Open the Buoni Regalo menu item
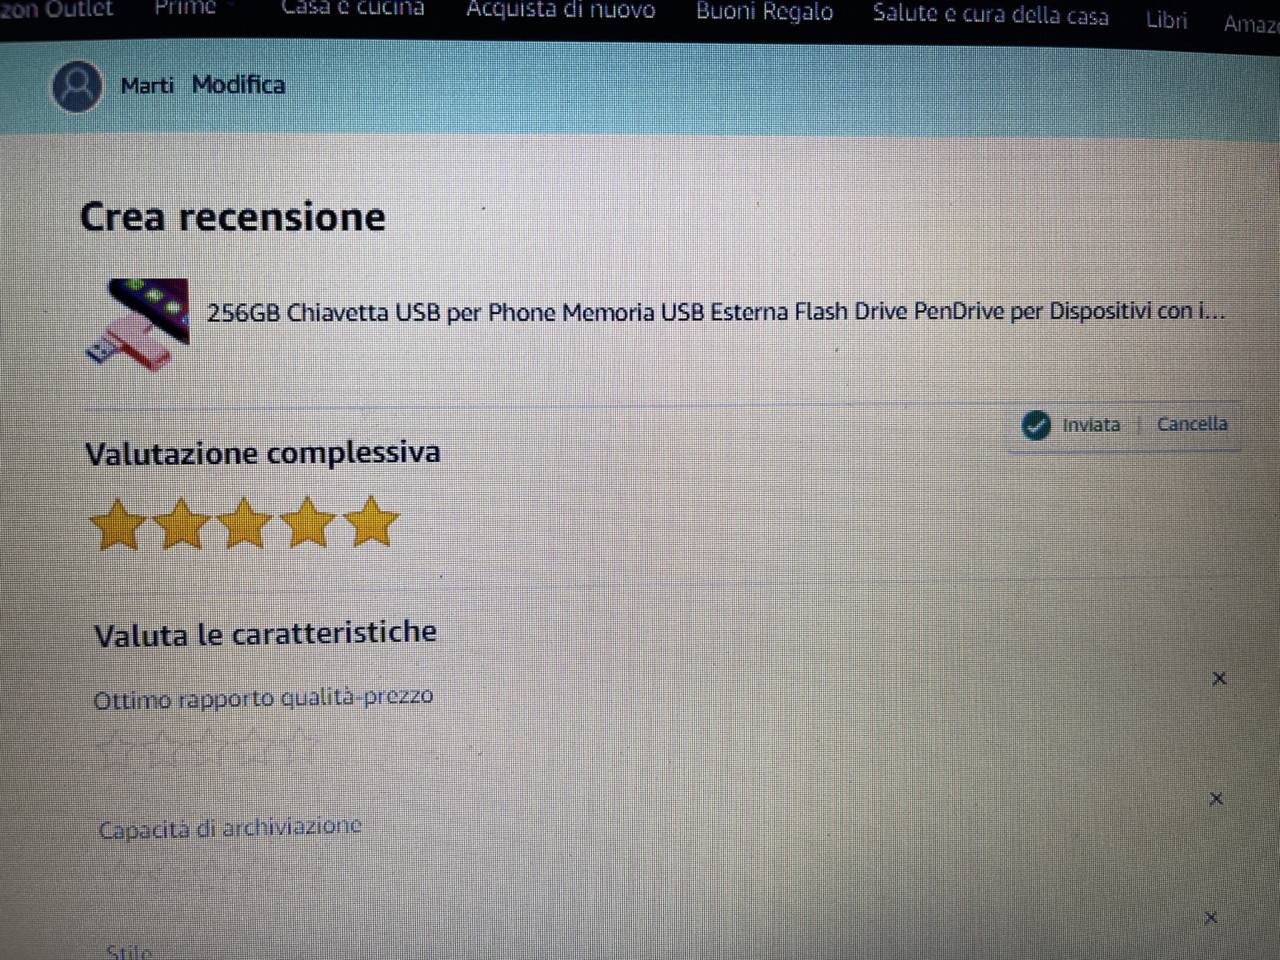 (x=765, y=13)
